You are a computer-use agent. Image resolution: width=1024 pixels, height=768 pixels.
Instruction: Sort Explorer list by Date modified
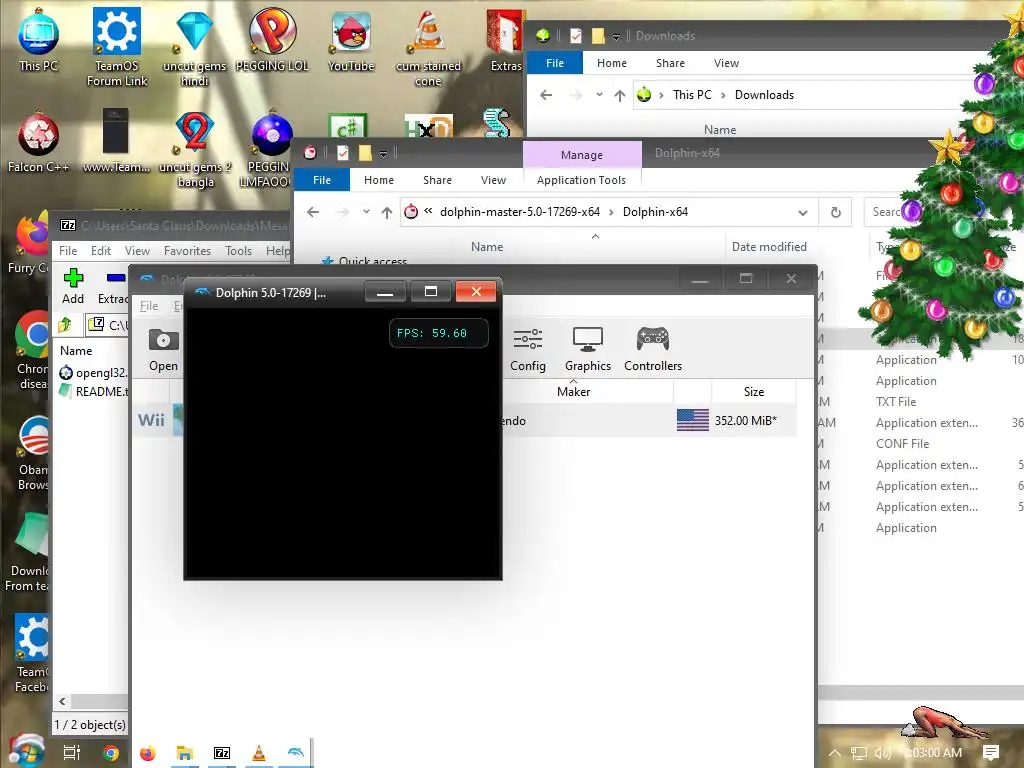coord(769,247)
